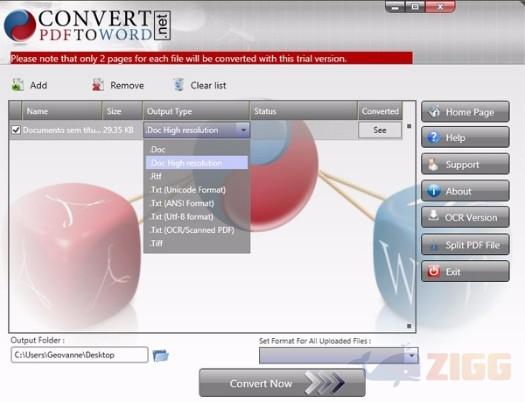
Task: Maximize the converter window
Action: pos(415,7)
